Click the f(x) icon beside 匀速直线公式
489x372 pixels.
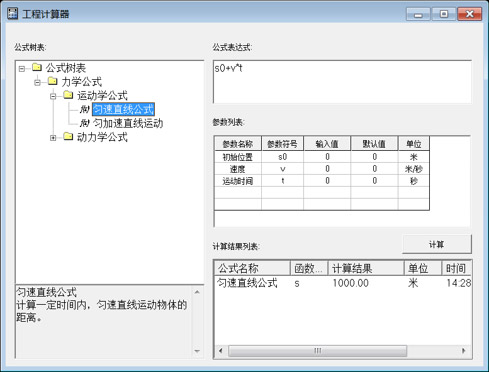pyautogui.click(x=85, y=109)
